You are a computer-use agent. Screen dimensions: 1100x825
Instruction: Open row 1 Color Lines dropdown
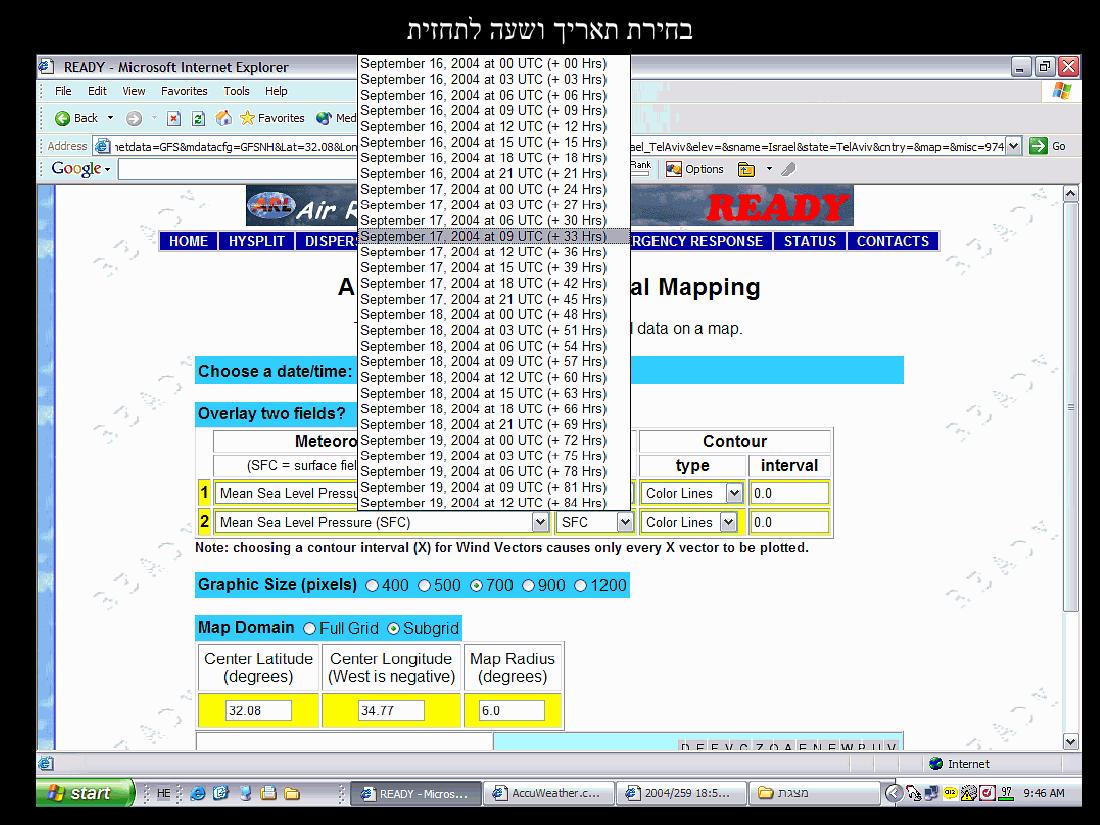pos(734,493)
